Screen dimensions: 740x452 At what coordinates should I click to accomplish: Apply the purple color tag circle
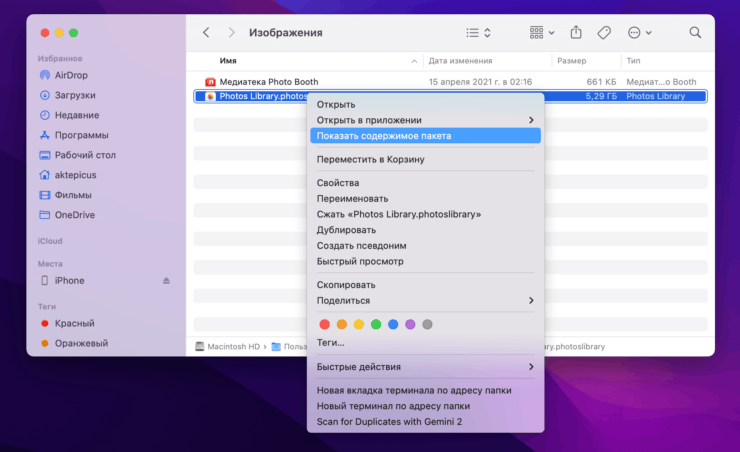pos(410,324)
